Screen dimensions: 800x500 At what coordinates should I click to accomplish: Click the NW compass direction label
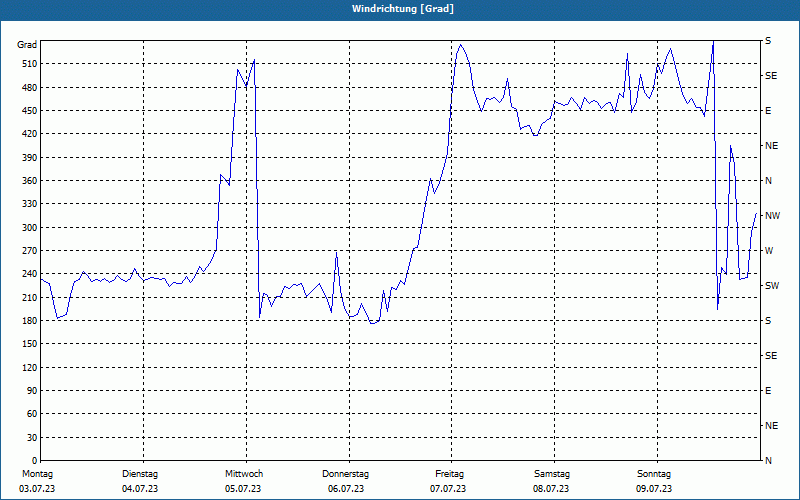[772, 216]
